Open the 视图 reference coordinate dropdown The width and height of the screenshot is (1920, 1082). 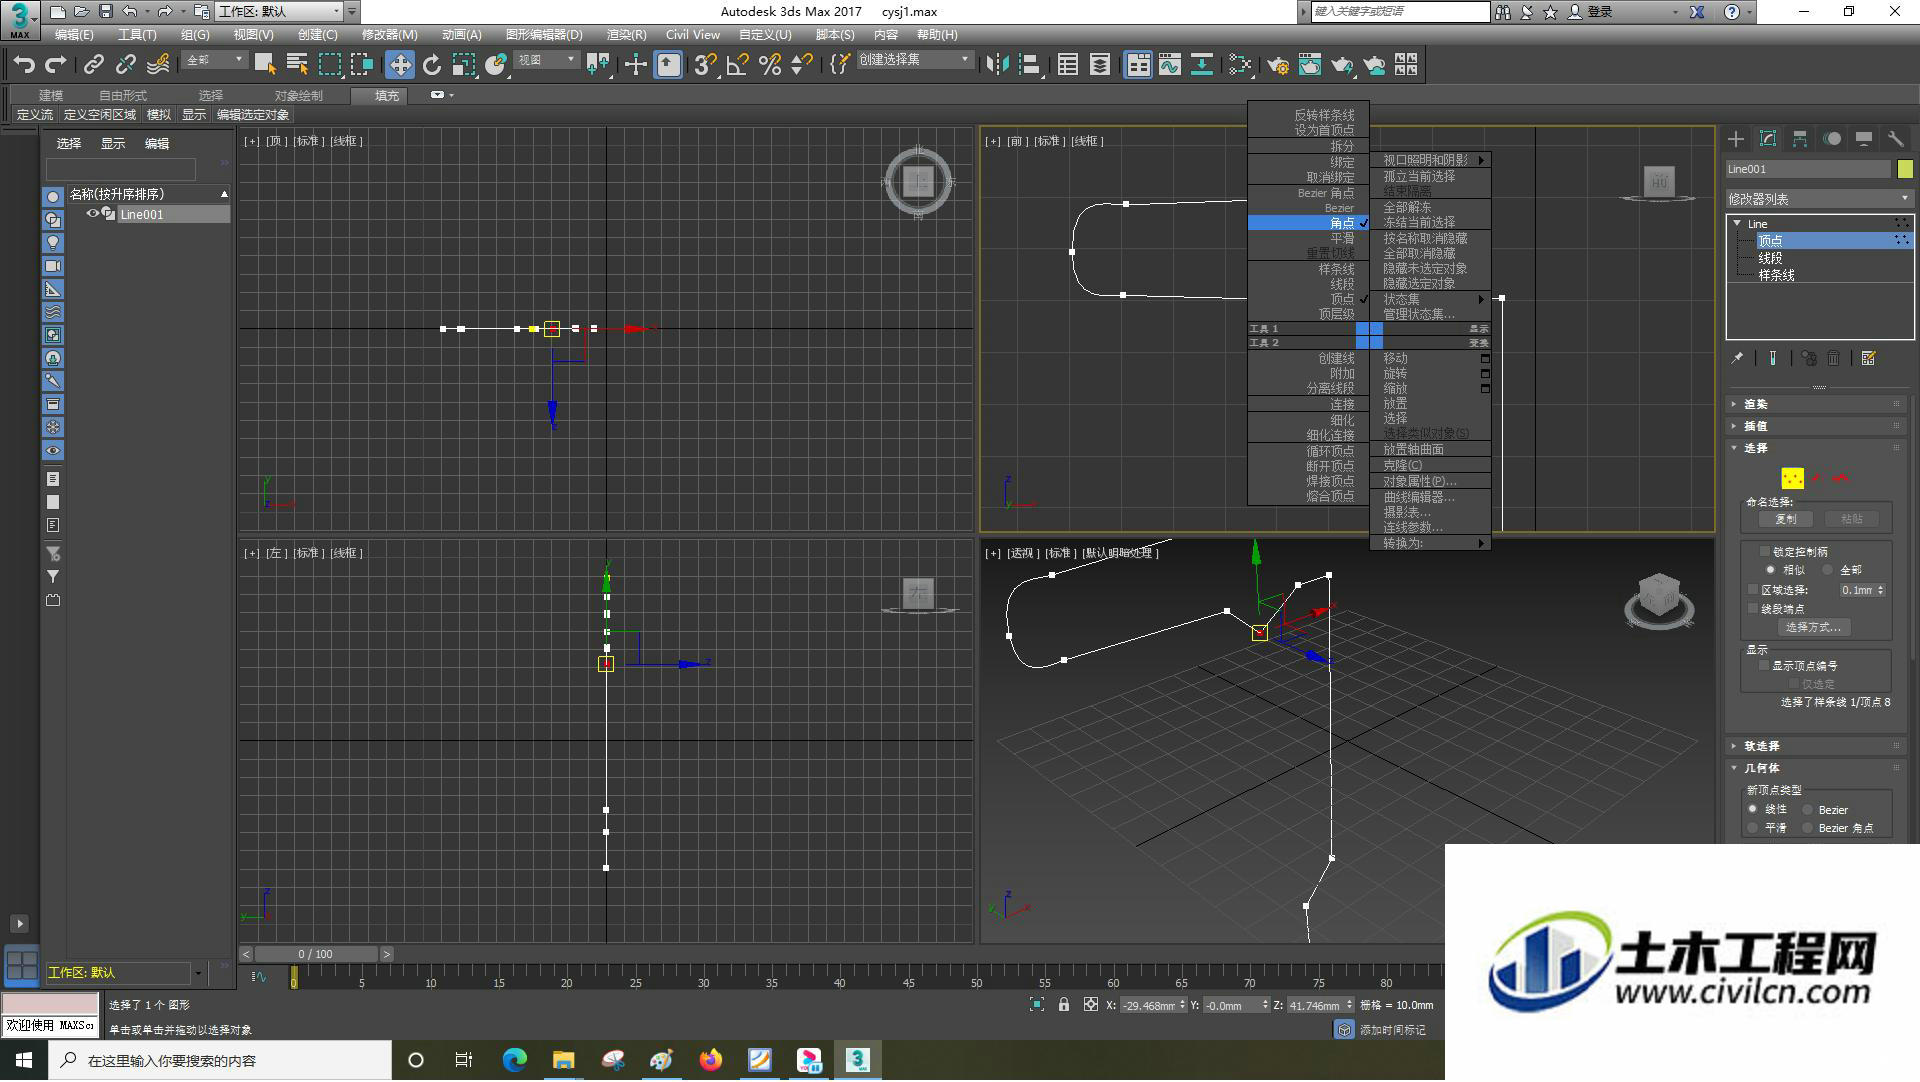pyautogui.click(x=546, y=60)
